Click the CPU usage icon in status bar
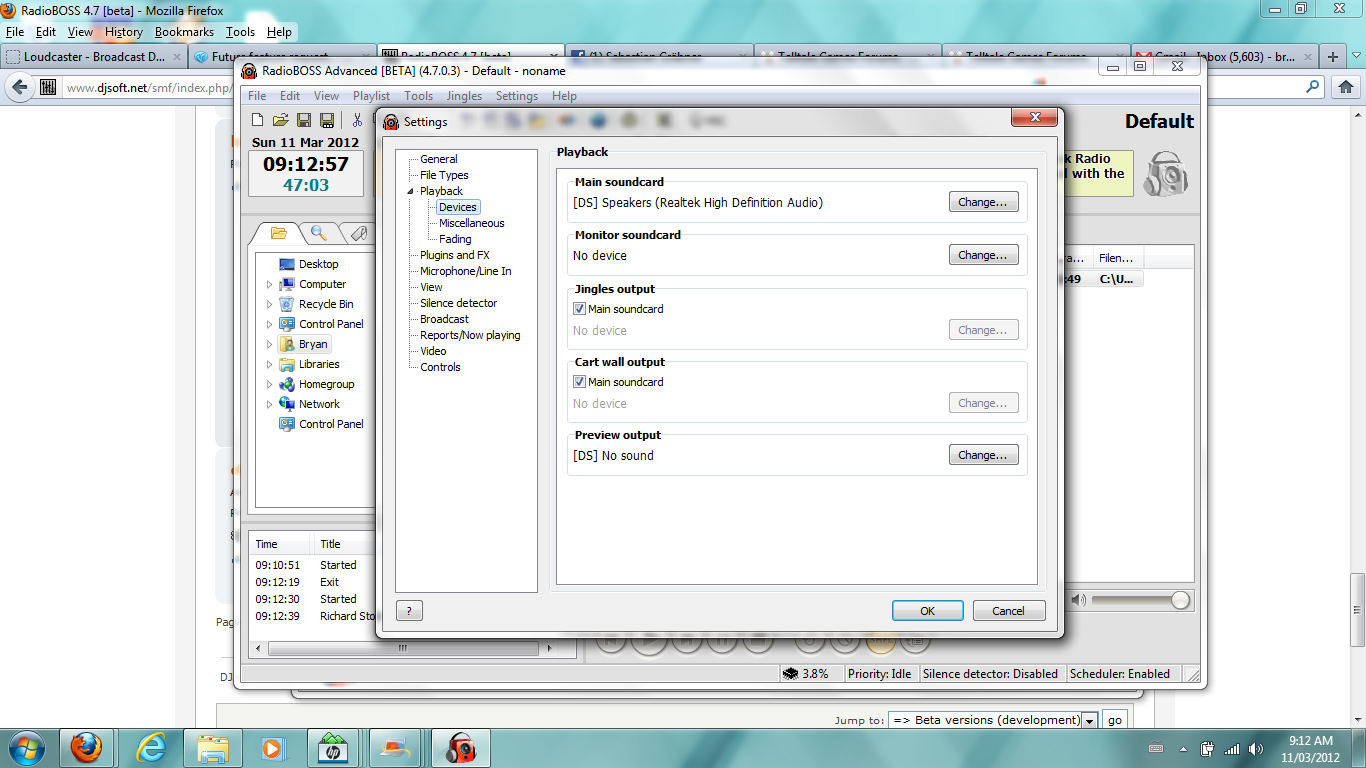Screen dimensions: 1366x768 pos(790,674)
